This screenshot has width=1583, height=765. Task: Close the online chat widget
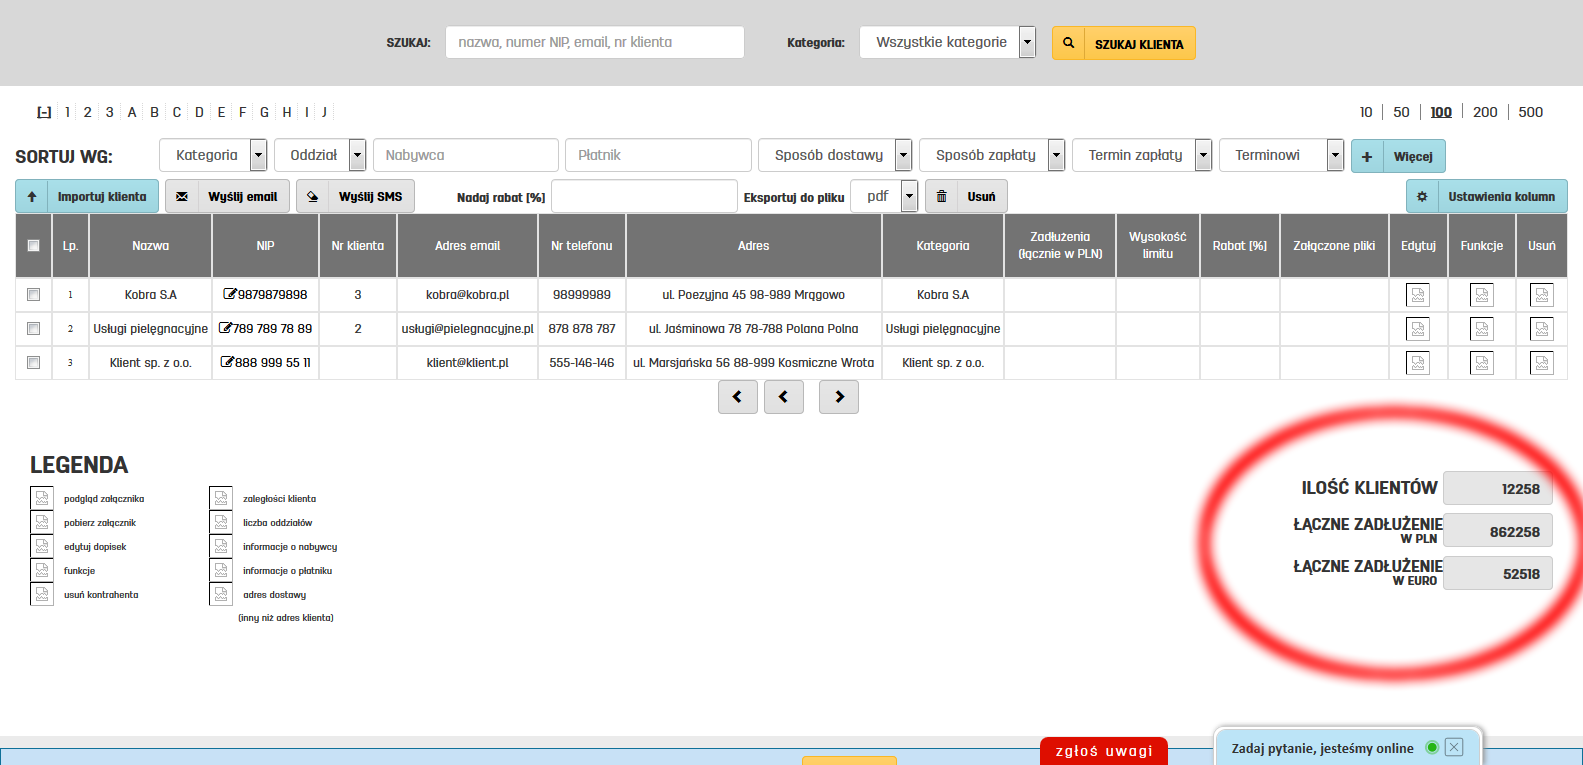[x=1454, y=747]
